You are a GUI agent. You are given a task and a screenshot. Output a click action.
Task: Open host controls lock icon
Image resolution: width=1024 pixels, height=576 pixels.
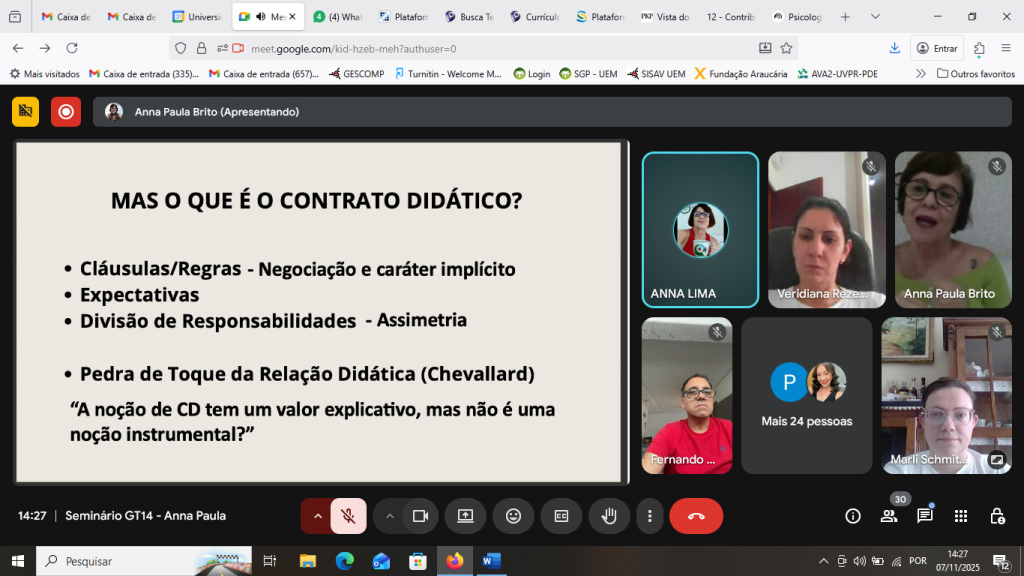(996, 516)
